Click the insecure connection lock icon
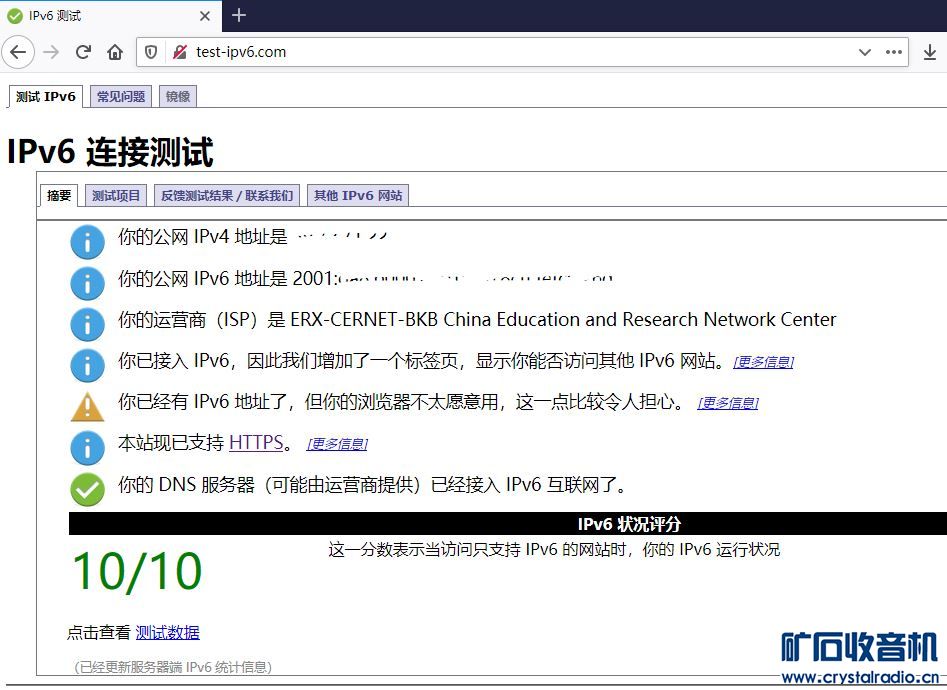The image size is (947, 690). 180,52
